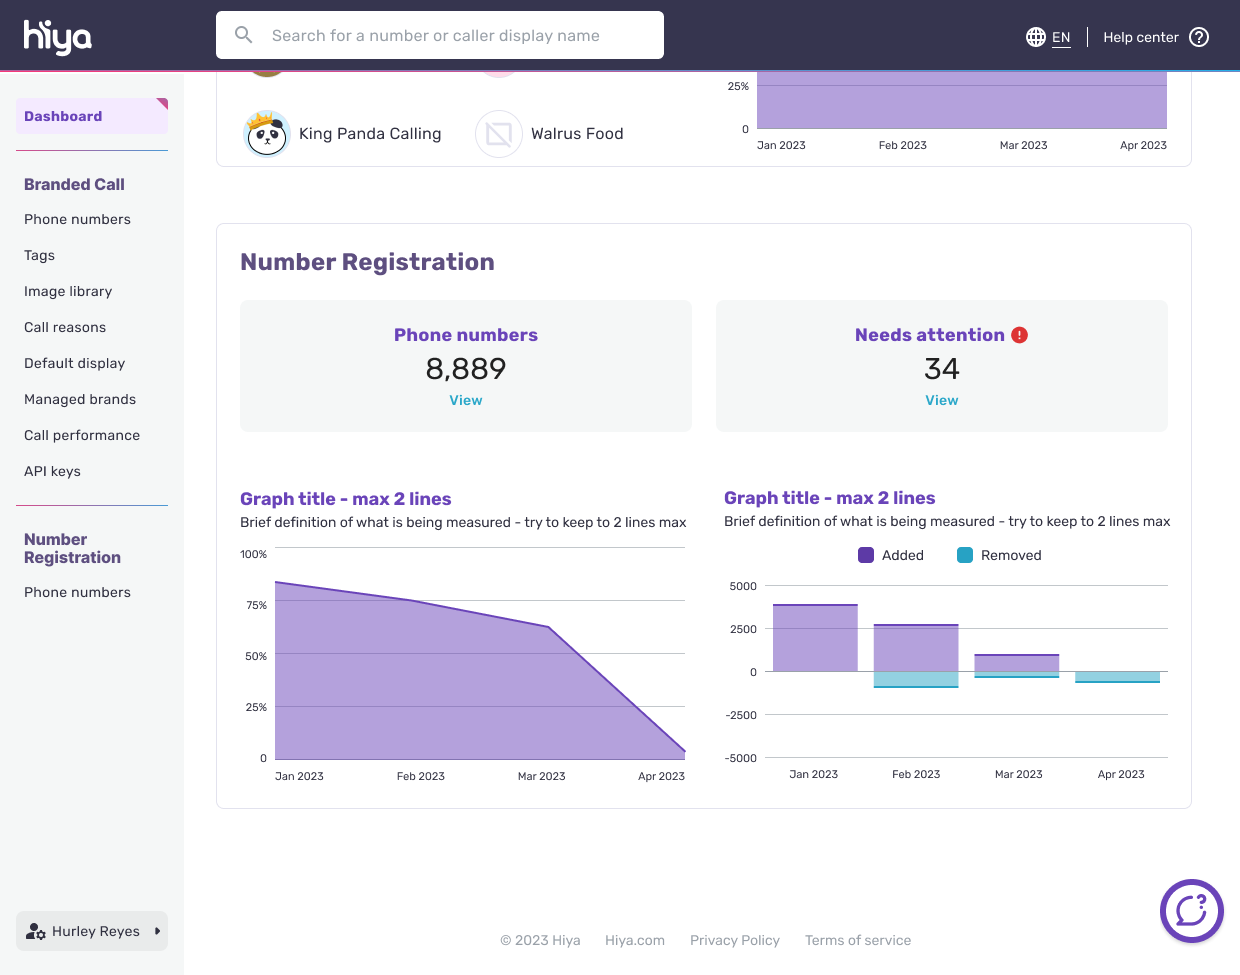The width and height of the screenshot is (1240, 975).
Task: Focus the number or caller name search field
Action: point(450,35)
